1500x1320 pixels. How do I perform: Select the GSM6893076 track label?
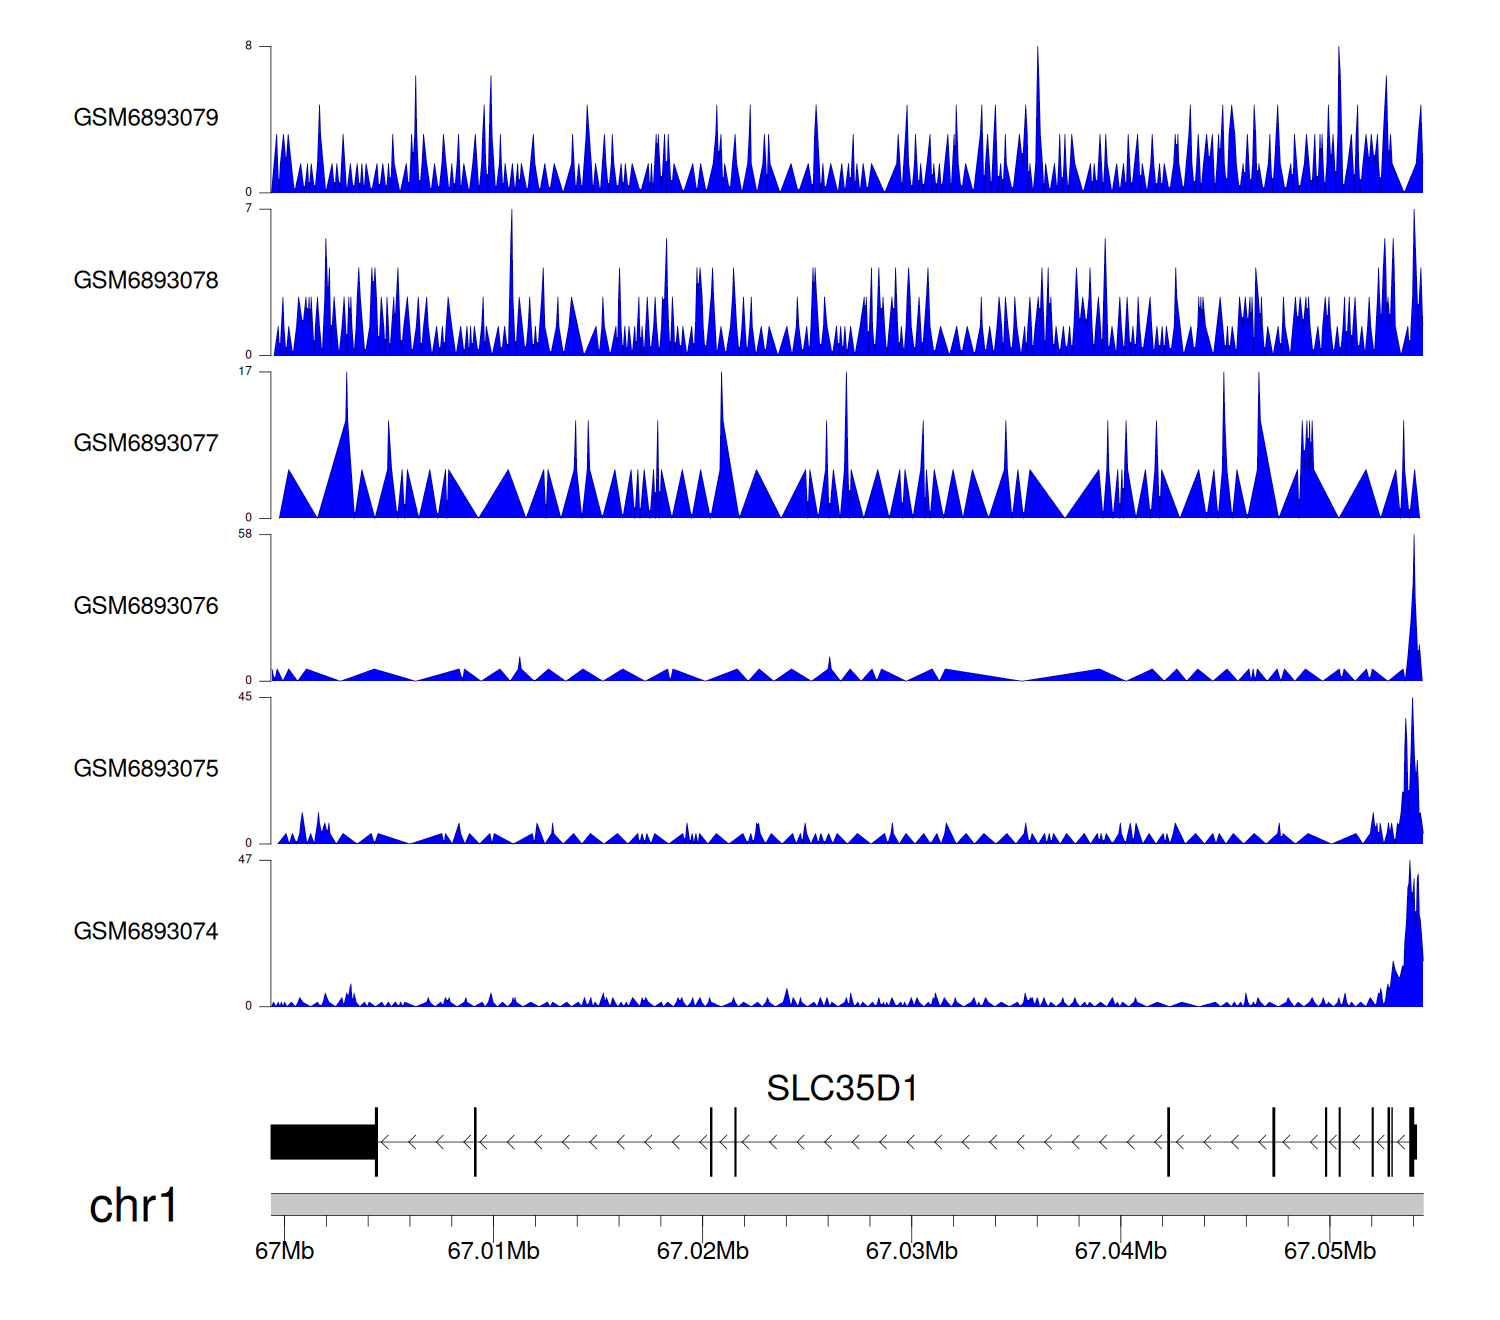146,606
